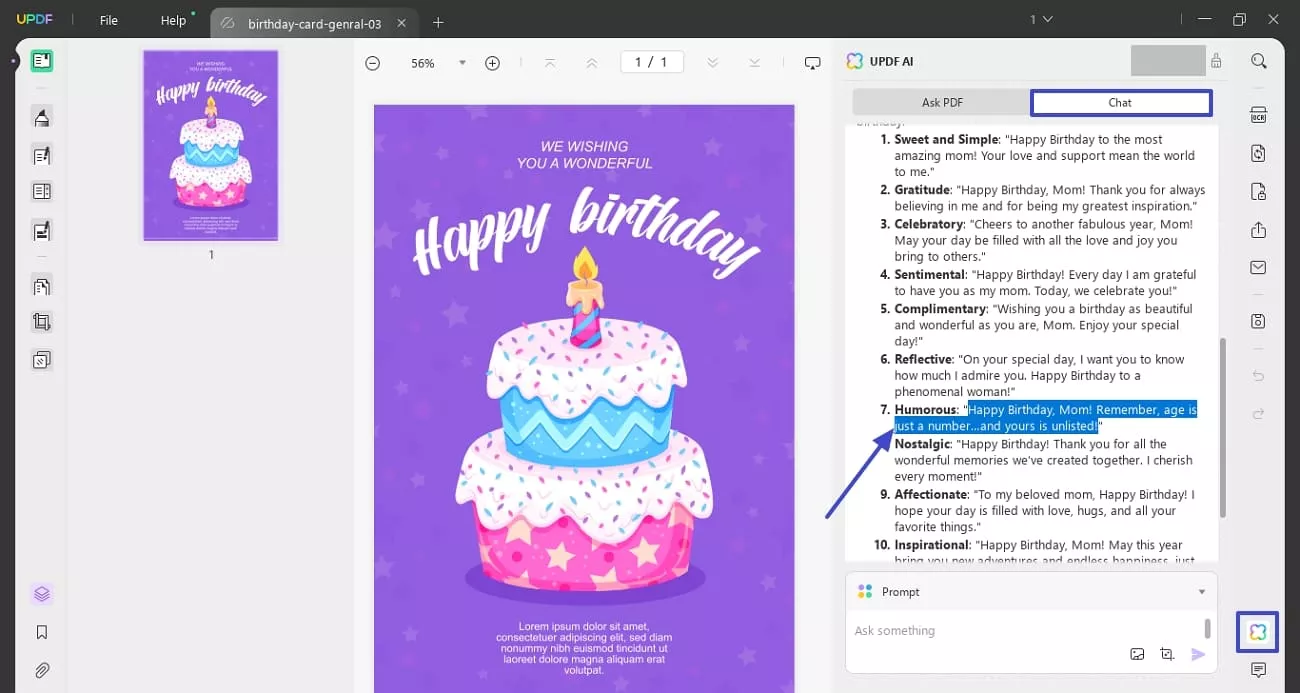Open the Protect PDF lock-page icon
1300x693 pixels.
1258,191
